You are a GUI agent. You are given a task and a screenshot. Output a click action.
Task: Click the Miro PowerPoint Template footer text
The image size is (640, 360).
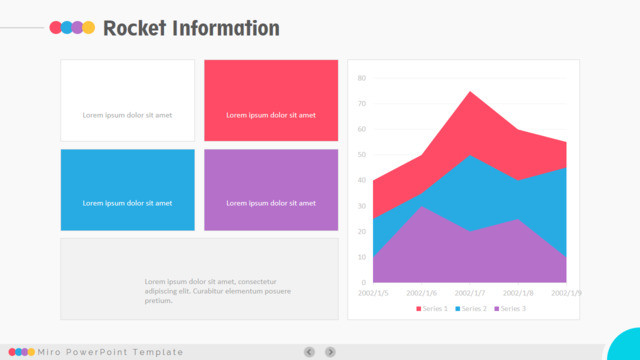(x=110, y=352)
